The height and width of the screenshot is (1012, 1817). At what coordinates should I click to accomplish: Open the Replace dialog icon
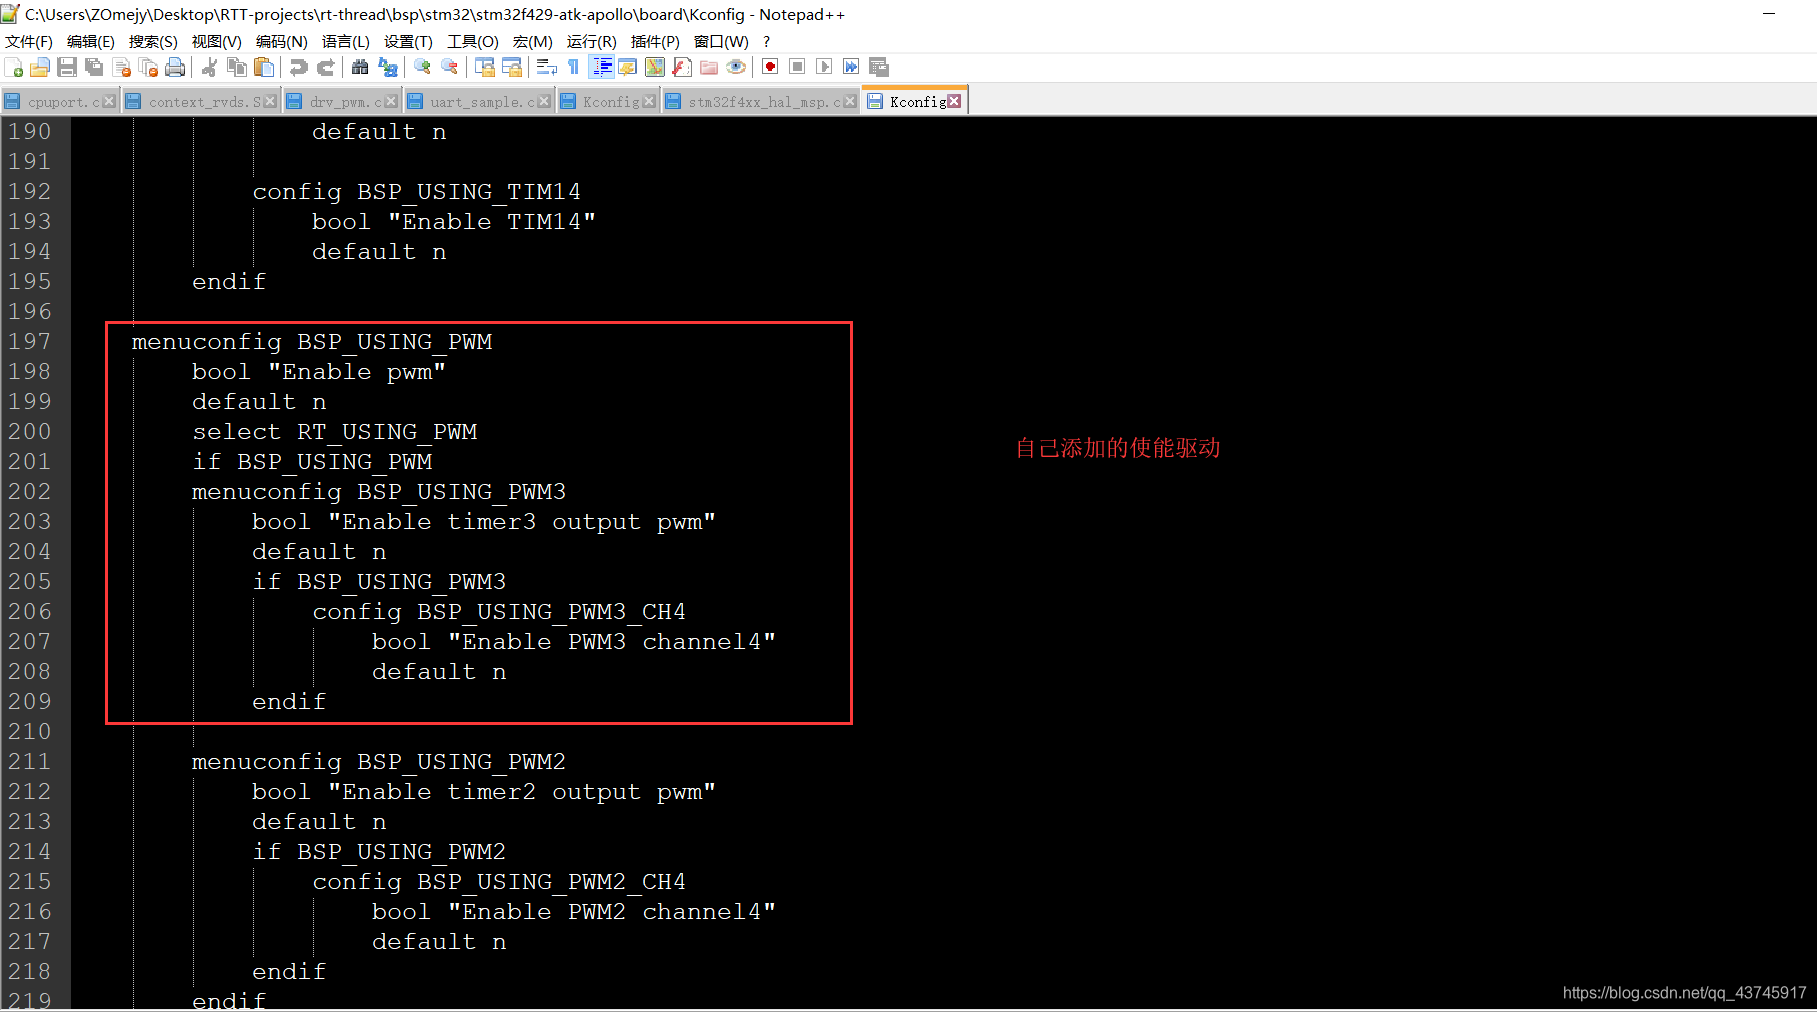pyautogui.click(x=388, y=67)
